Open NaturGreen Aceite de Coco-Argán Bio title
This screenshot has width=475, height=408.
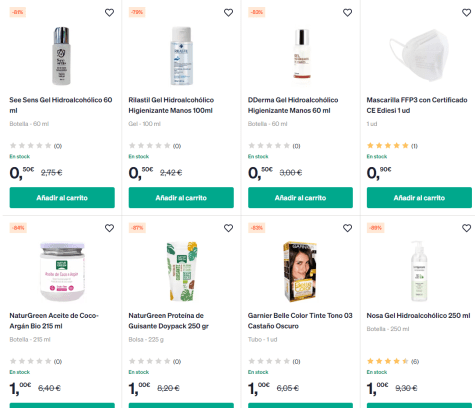coord(54,321)
